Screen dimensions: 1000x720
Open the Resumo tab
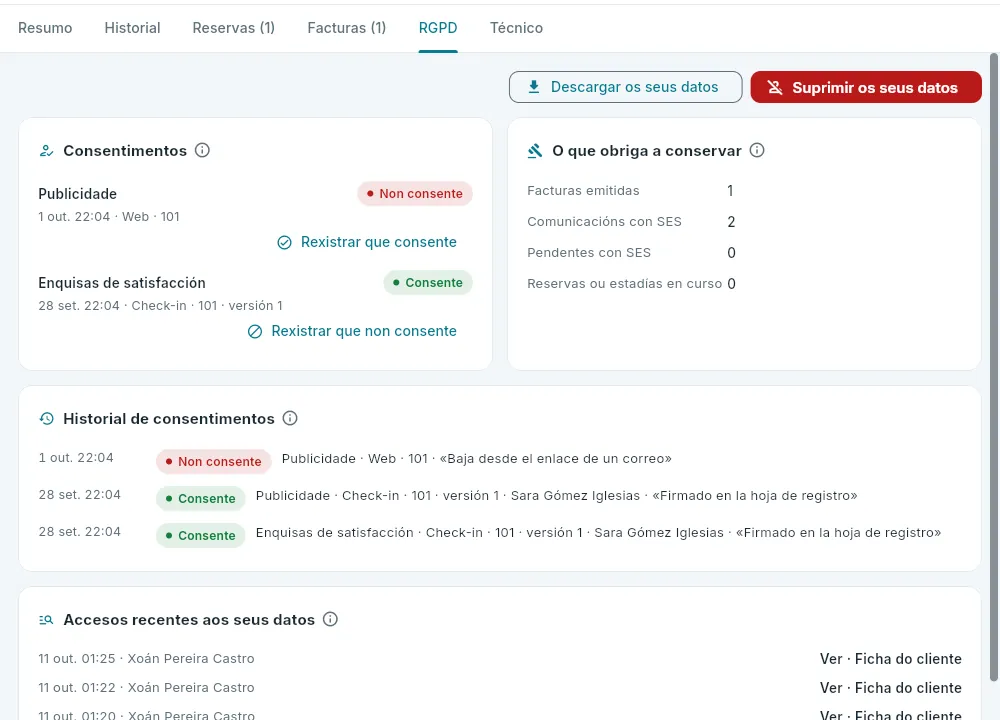click(45, 28)
